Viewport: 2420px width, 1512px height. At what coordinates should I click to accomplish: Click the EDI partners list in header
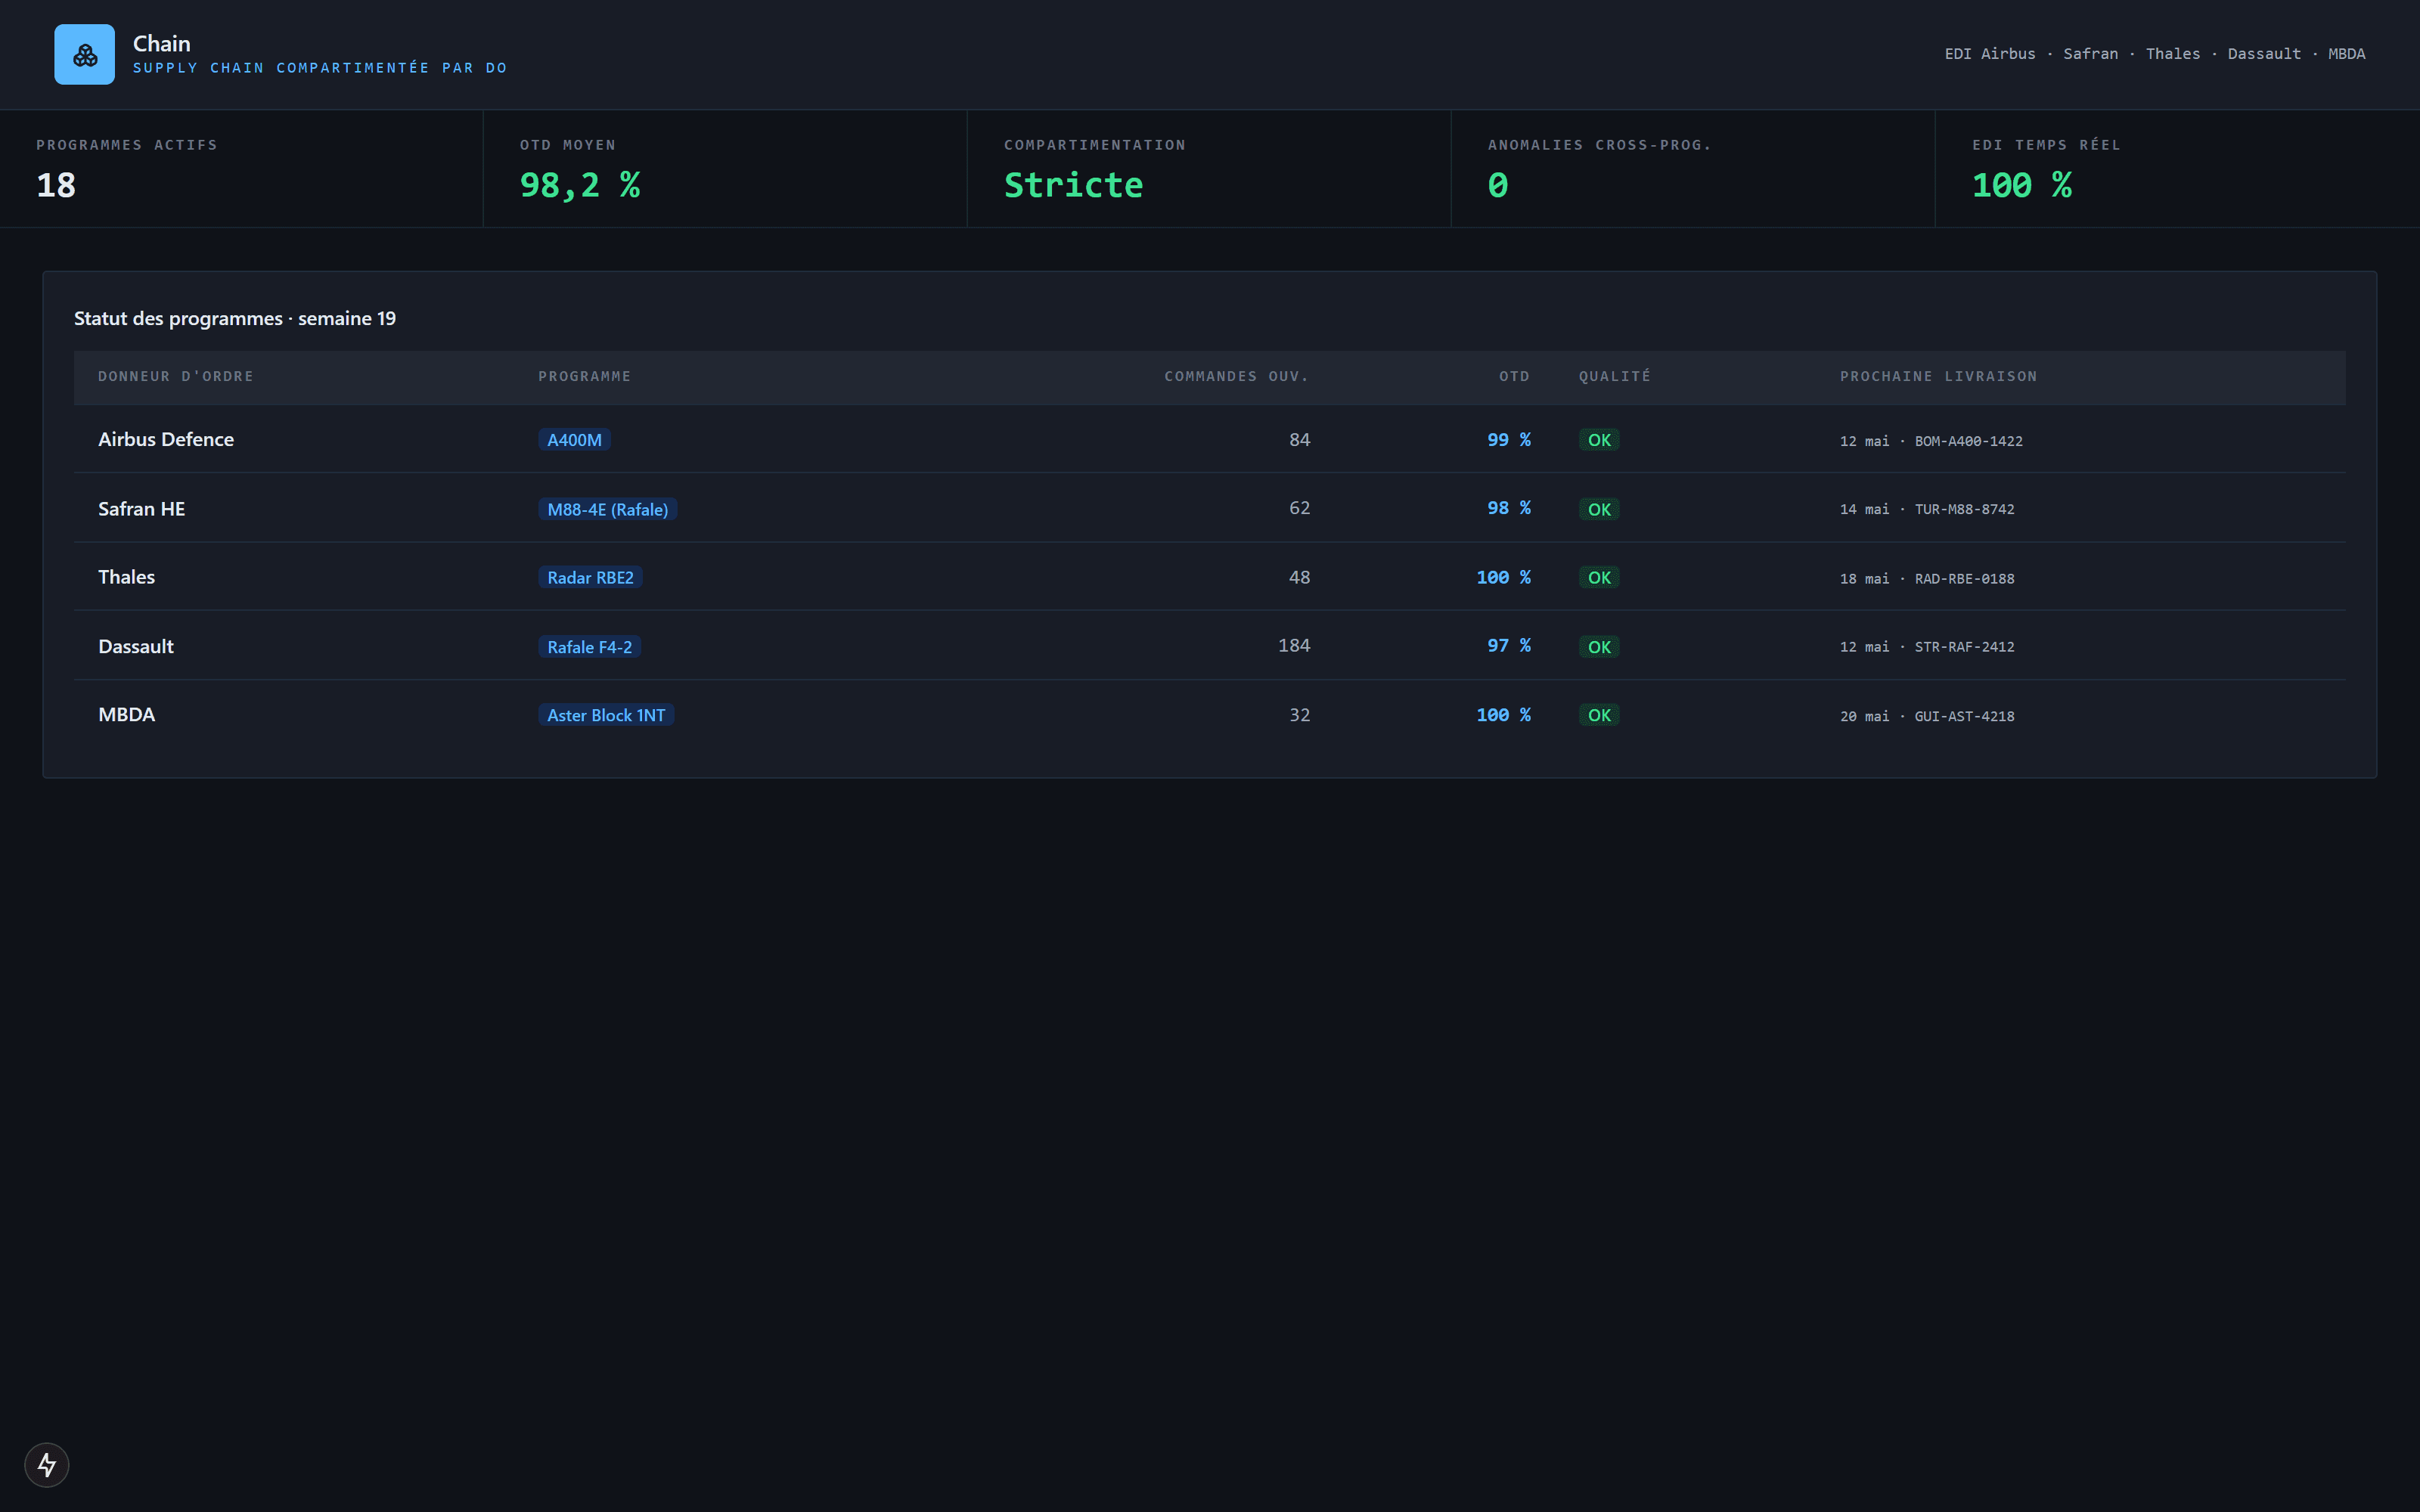[x=2154, y=54]
